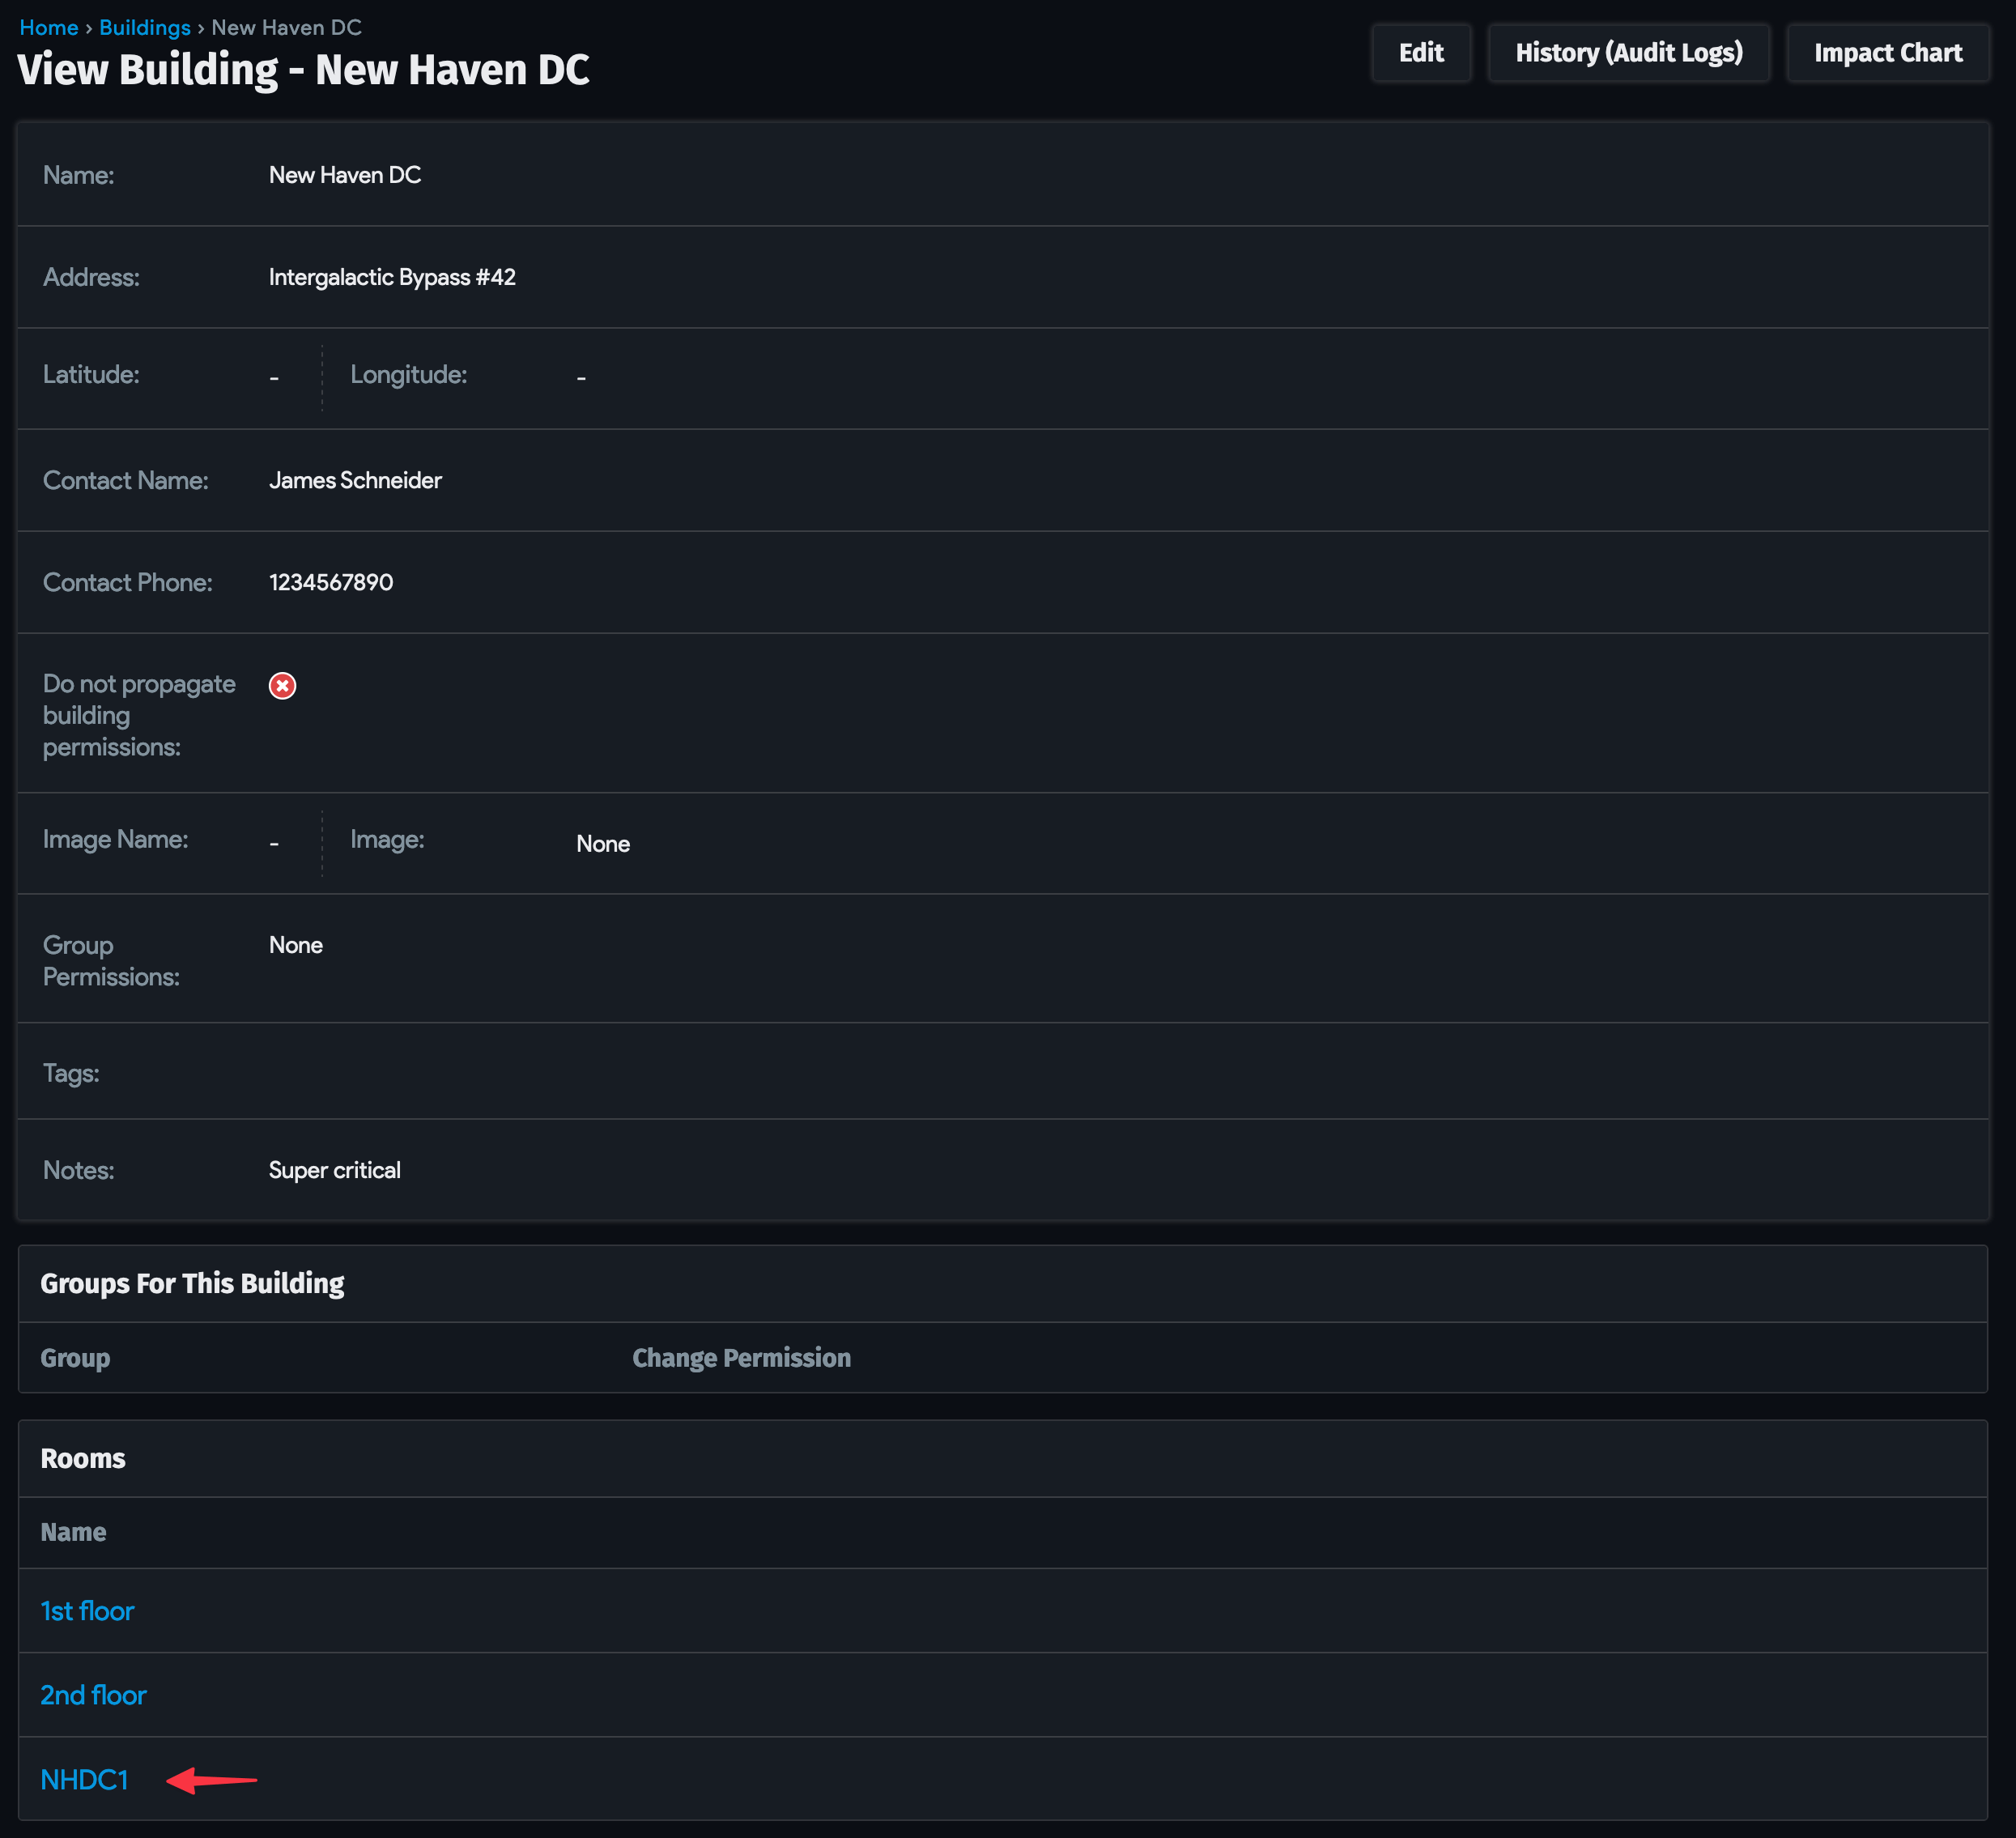
Task: Click the Contact Phone number 1234567890
Action: [x=331, y=582]
